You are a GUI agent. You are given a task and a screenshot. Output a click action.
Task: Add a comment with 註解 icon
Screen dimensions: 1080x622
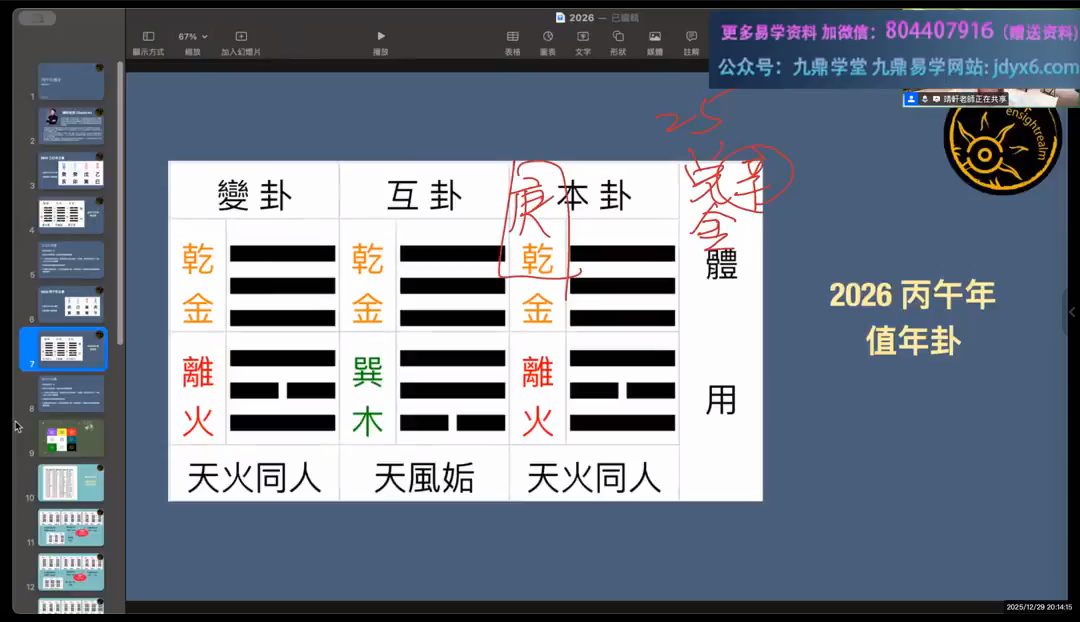(x=691, y=36)
